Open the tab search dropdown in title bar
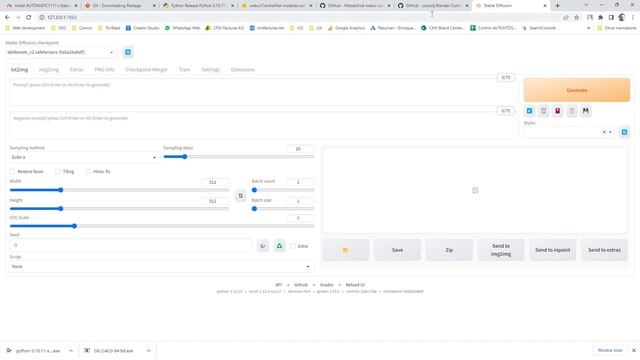This screenshot has width=640, height=360. (586, 5)
